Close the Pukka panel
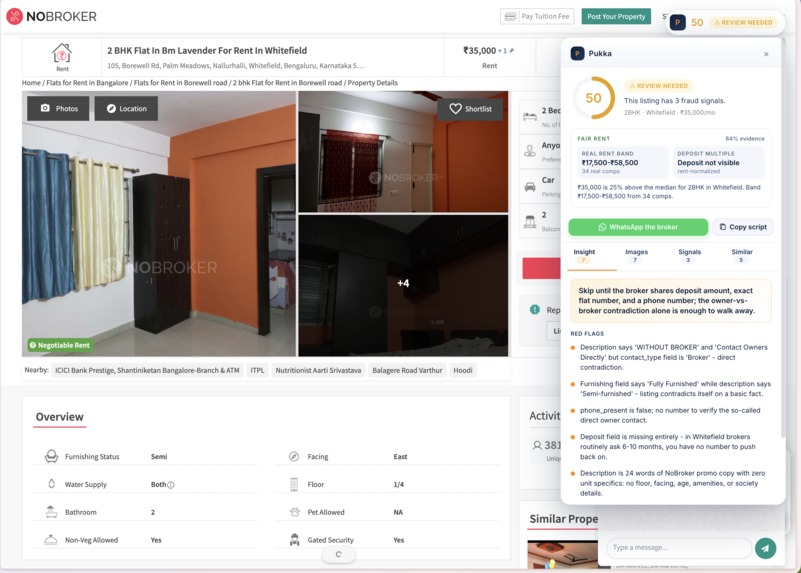 click(x=766, y=54)
